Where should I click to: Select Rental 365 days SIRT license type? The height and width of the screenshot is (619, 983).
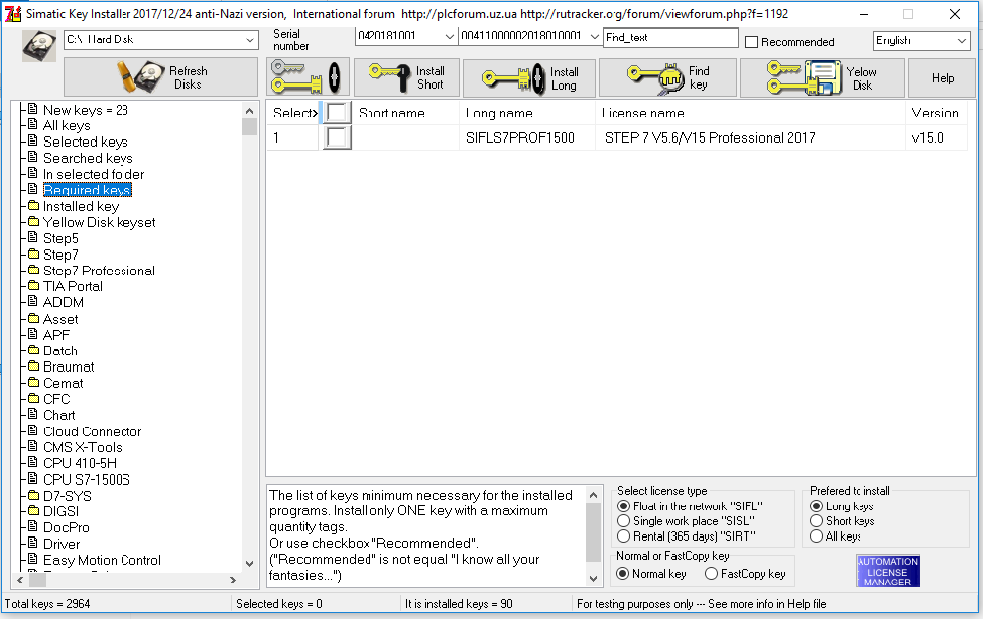(x=623, y=536)
